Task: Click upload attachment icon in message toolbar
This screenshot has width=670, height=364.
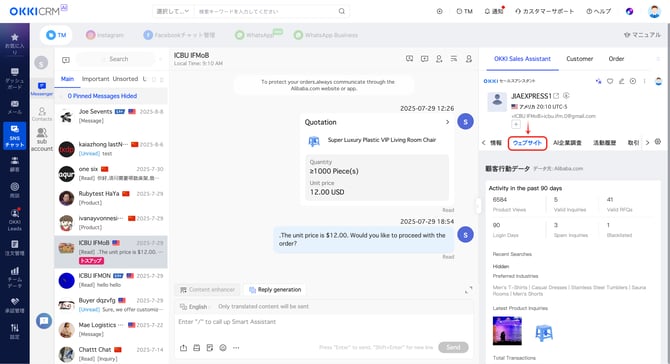Action: pos(183,348)
